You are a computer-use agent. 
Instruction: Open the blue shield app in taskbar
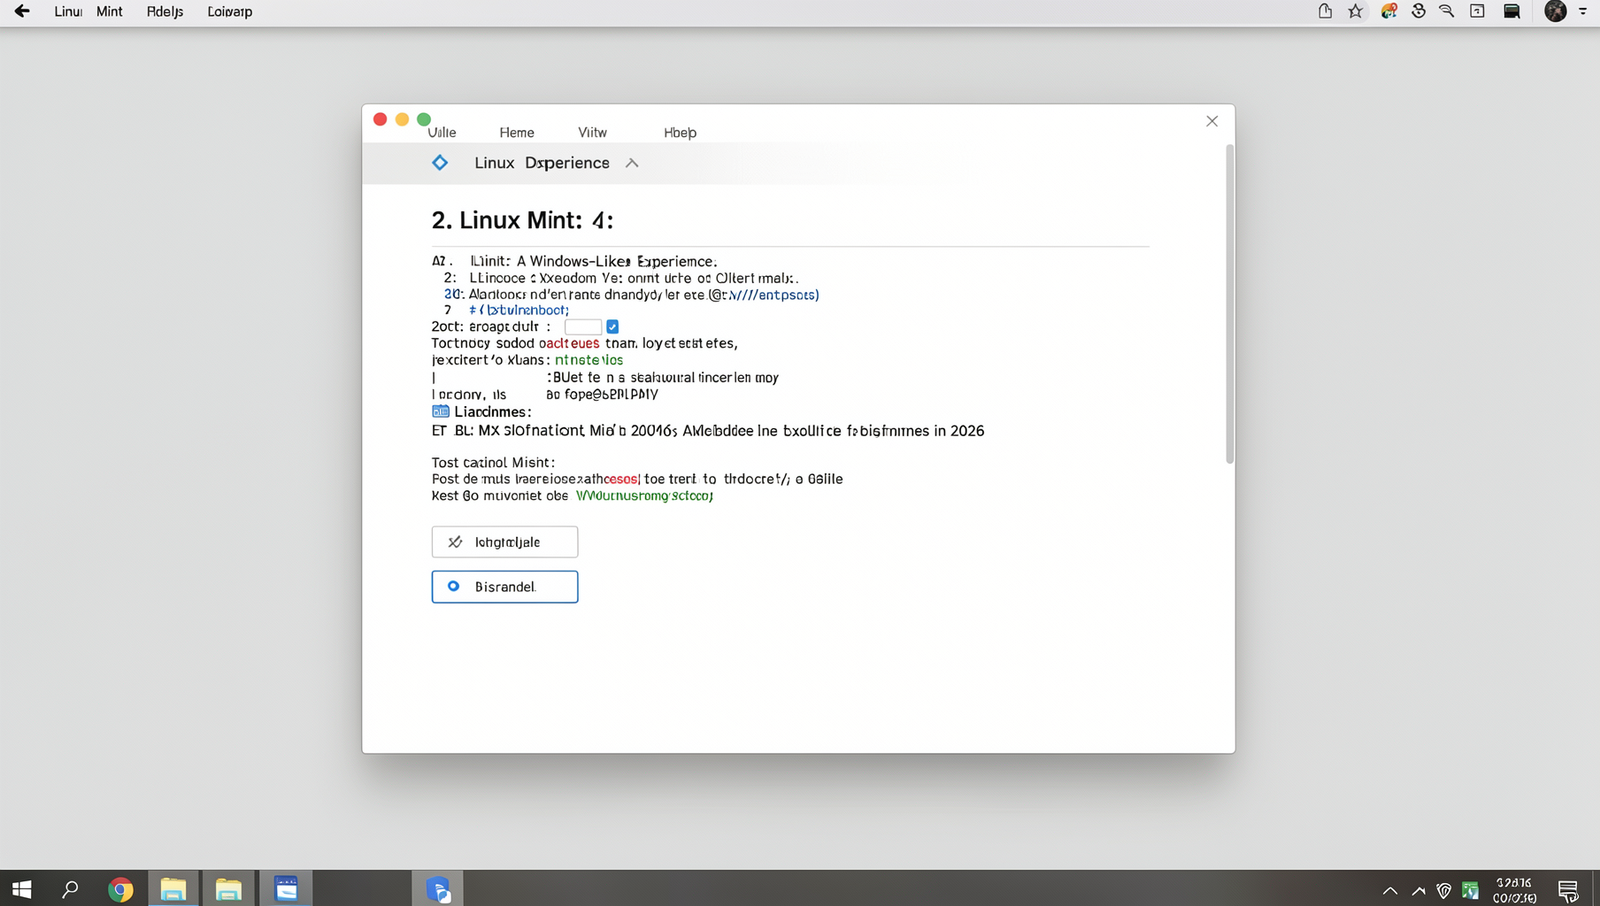pos(438,889)
